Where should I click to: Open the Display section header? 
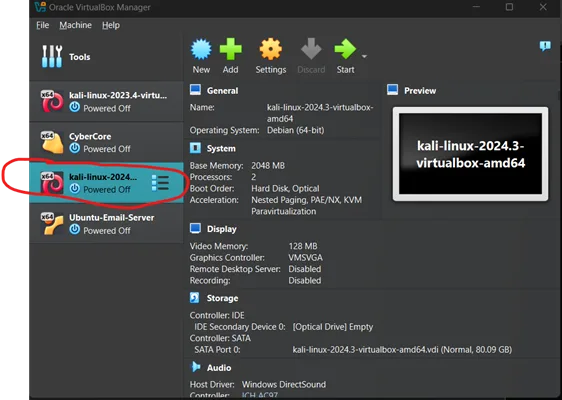click(x=222, y=229)
